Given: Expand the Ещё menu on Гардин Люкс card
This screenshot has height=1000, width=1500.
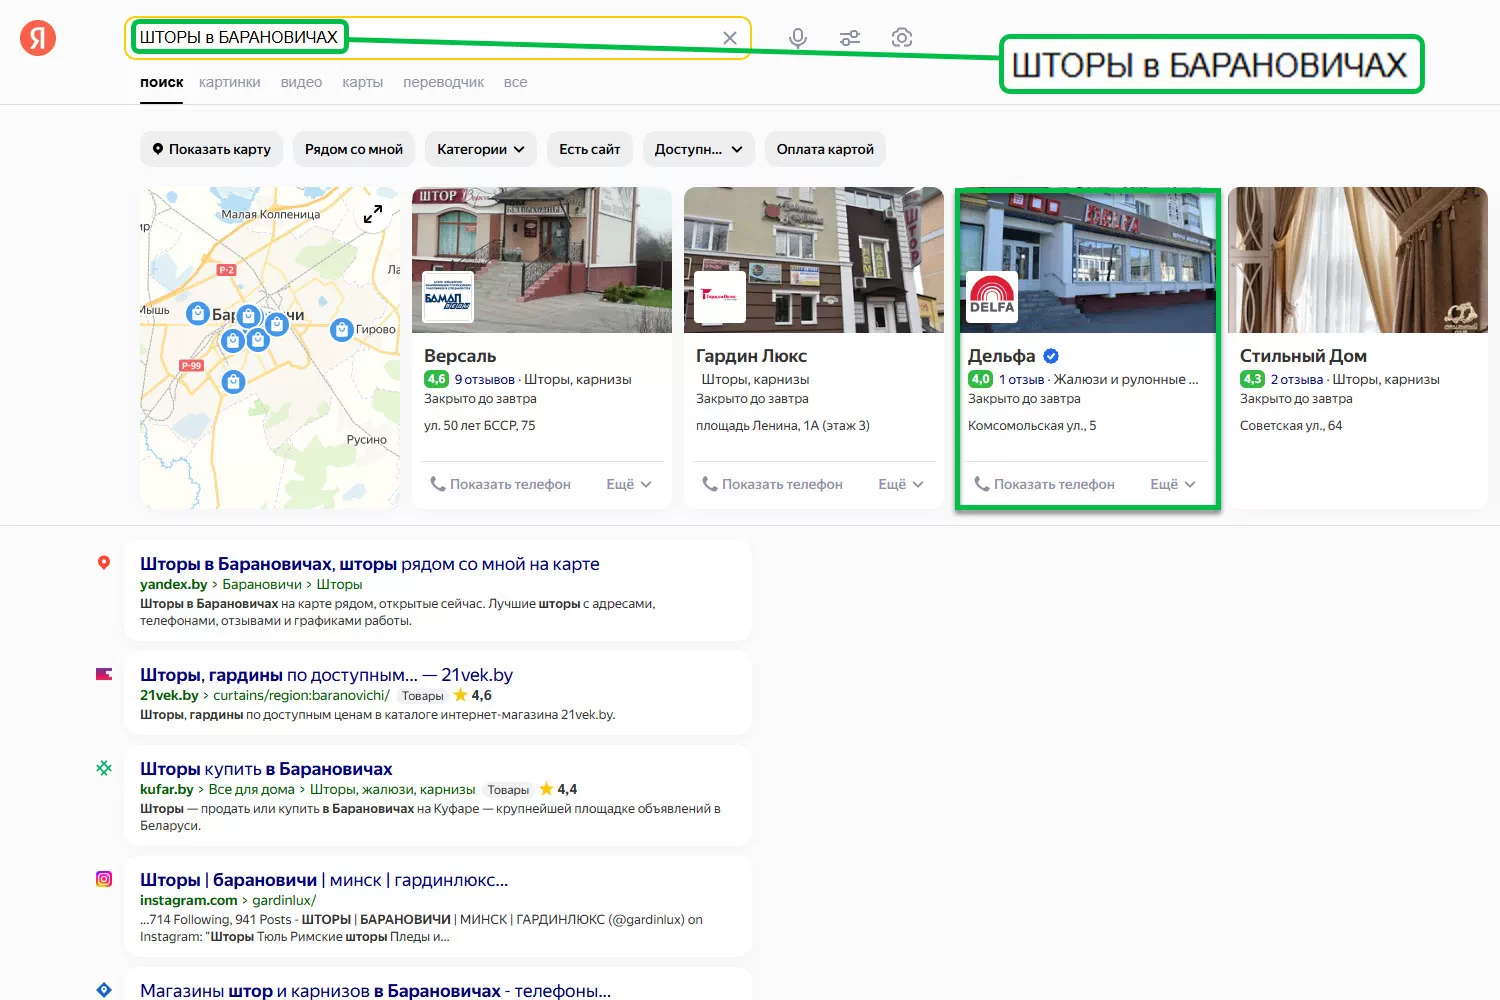Looking at the screenshot, I should (901, 484).
